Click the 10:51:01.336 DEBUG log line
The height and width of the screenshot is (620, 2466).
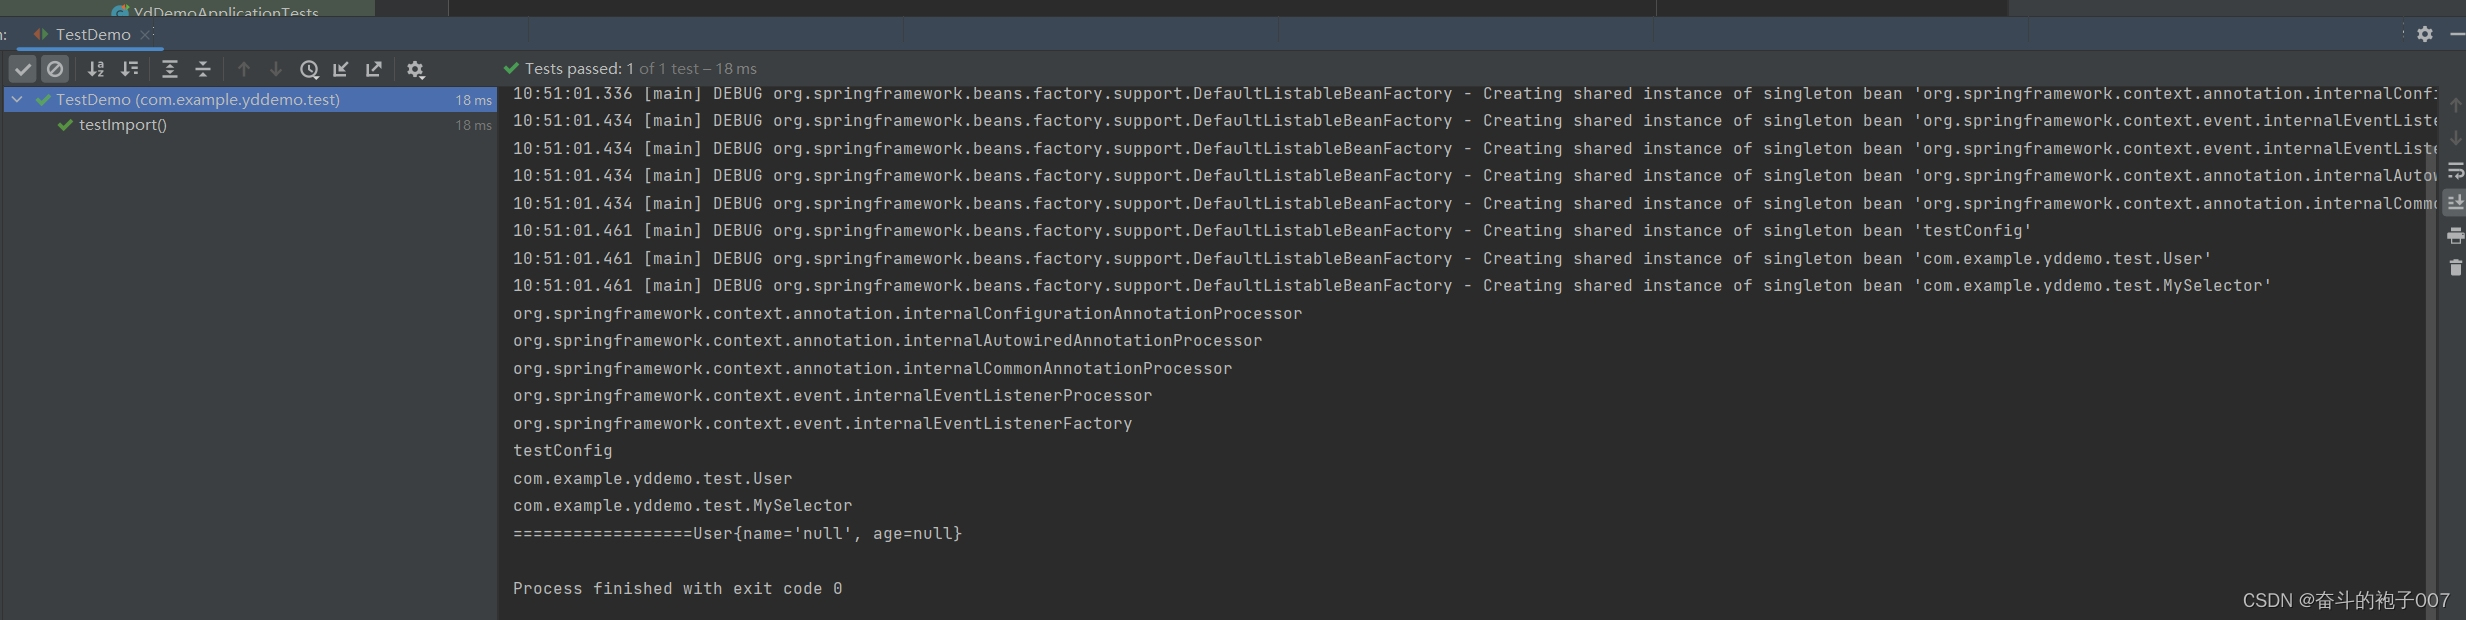(x=1475, y=94)
